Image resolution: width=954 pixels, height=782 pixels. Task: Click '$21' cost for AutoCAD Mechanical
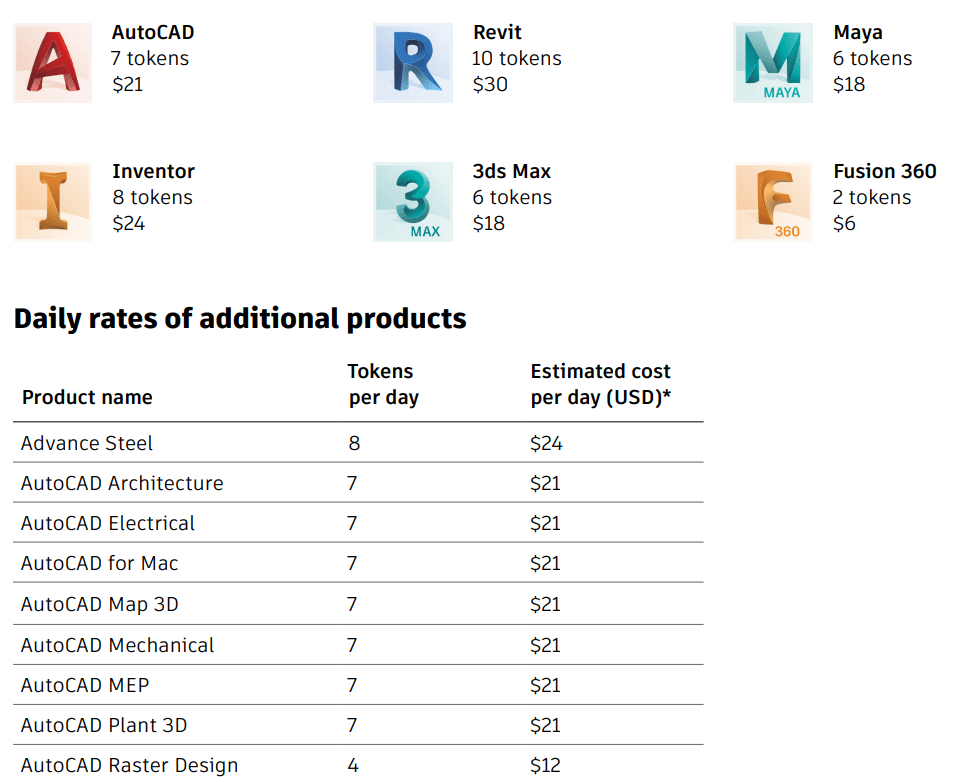click(x=545, y=645)
